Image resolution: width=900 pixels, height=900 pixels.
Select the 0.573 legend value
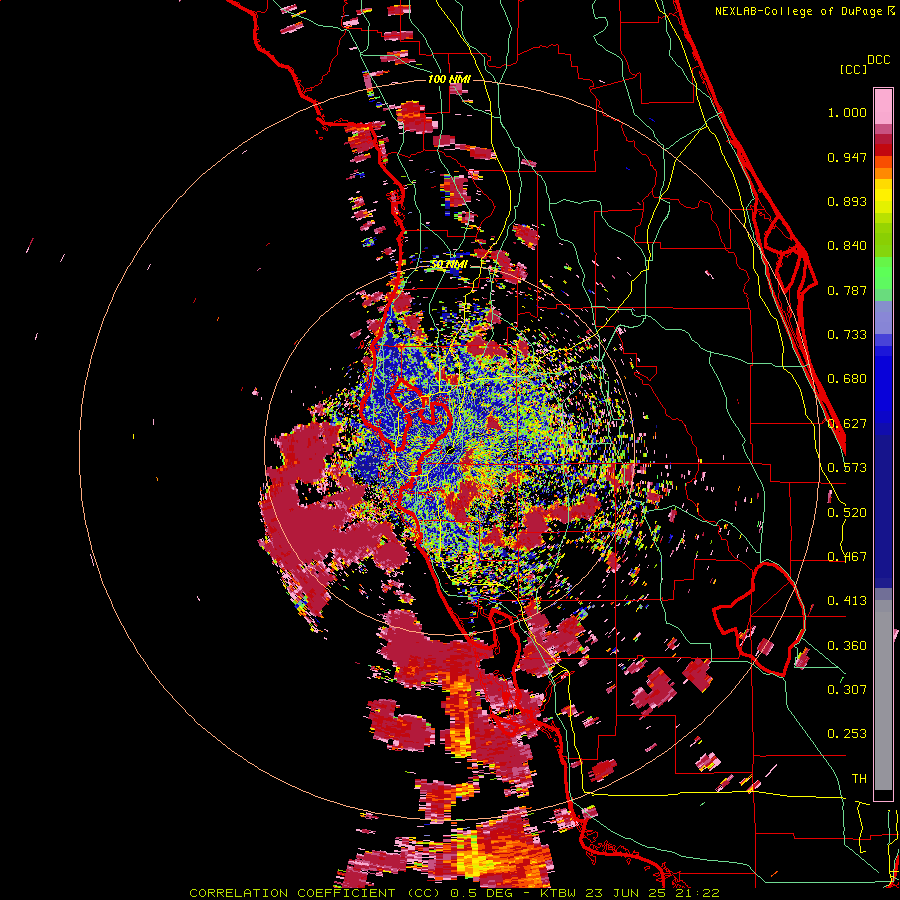[x=847, y=468]
